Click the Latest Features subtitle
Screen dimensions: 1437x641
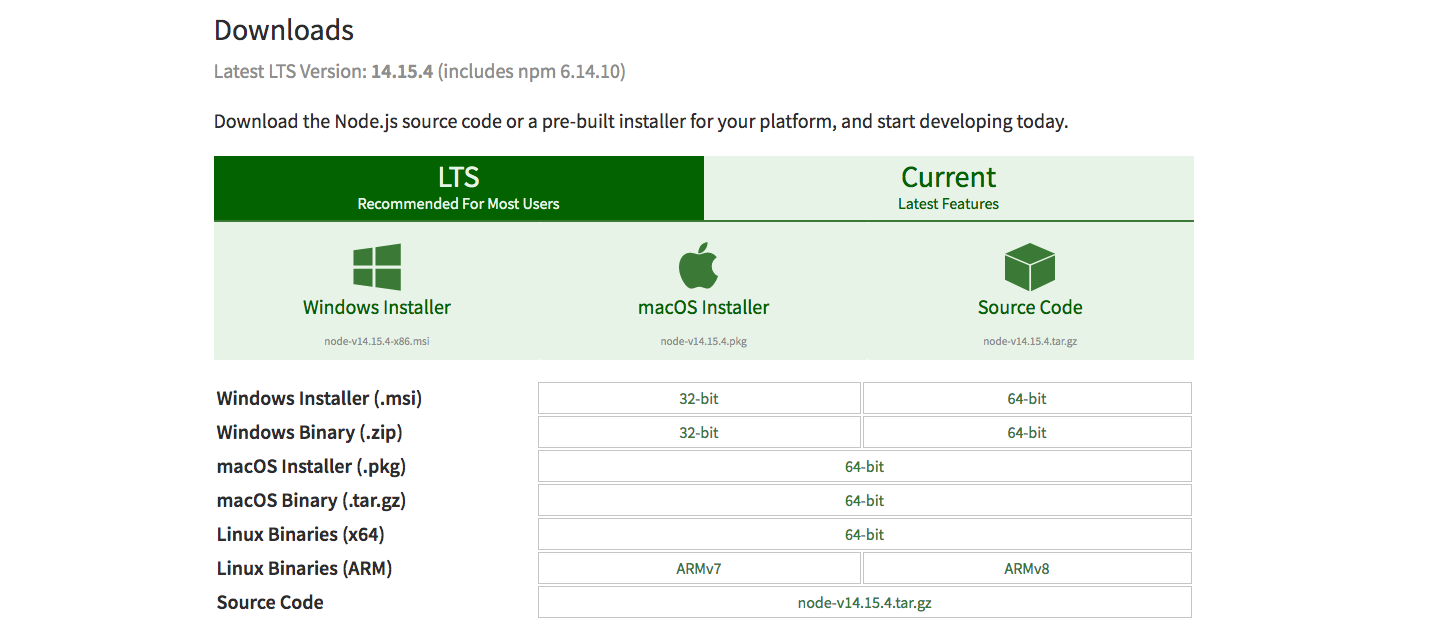tap(949, 204)
